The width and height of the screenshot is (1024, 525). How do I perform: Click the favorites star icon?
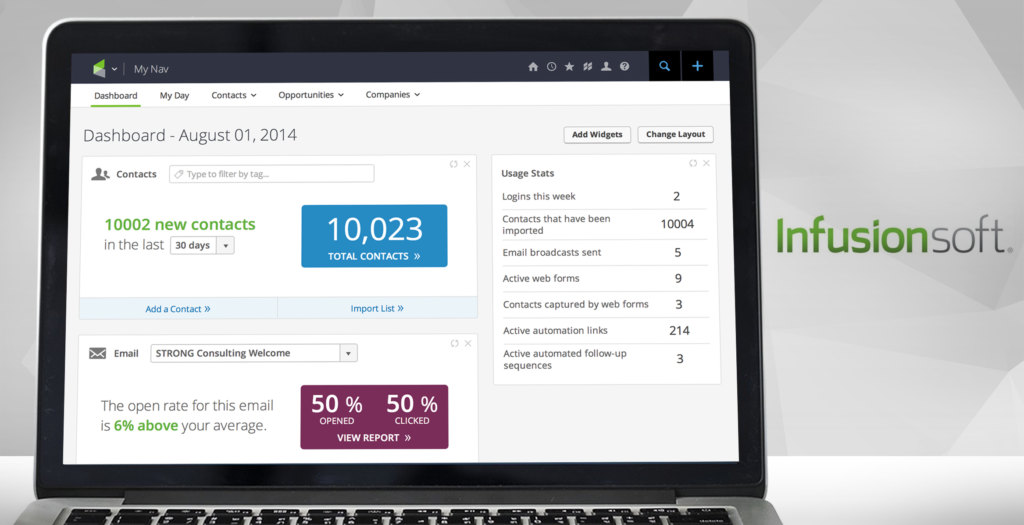click(x=569, y=67)
